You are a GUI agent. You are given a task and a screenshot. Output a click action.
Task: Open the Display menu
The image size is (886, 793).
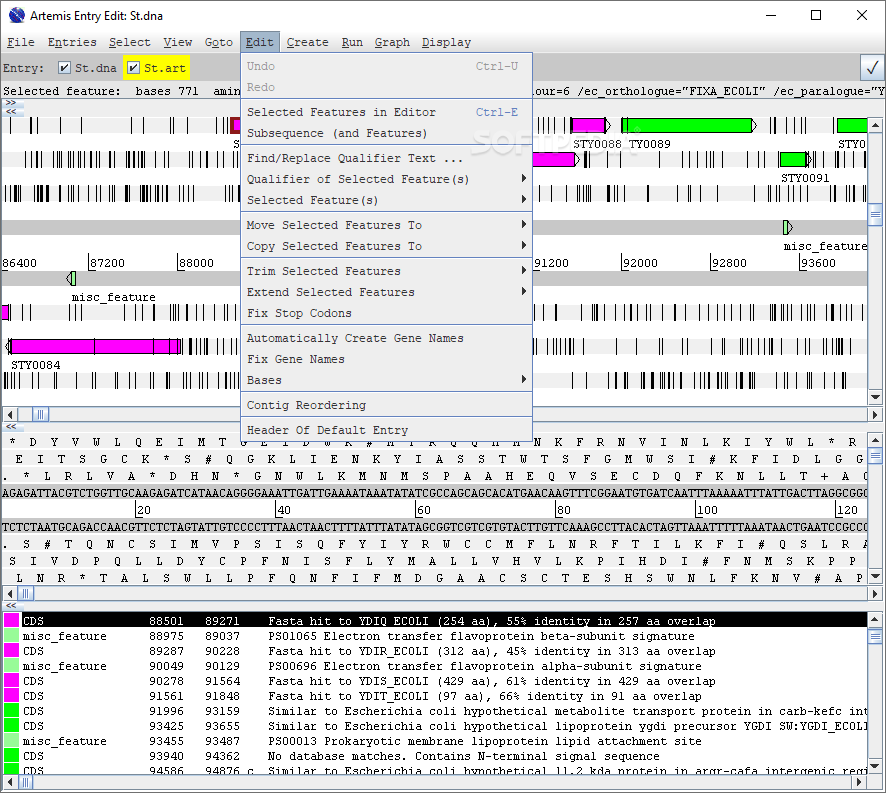(446, 42)
